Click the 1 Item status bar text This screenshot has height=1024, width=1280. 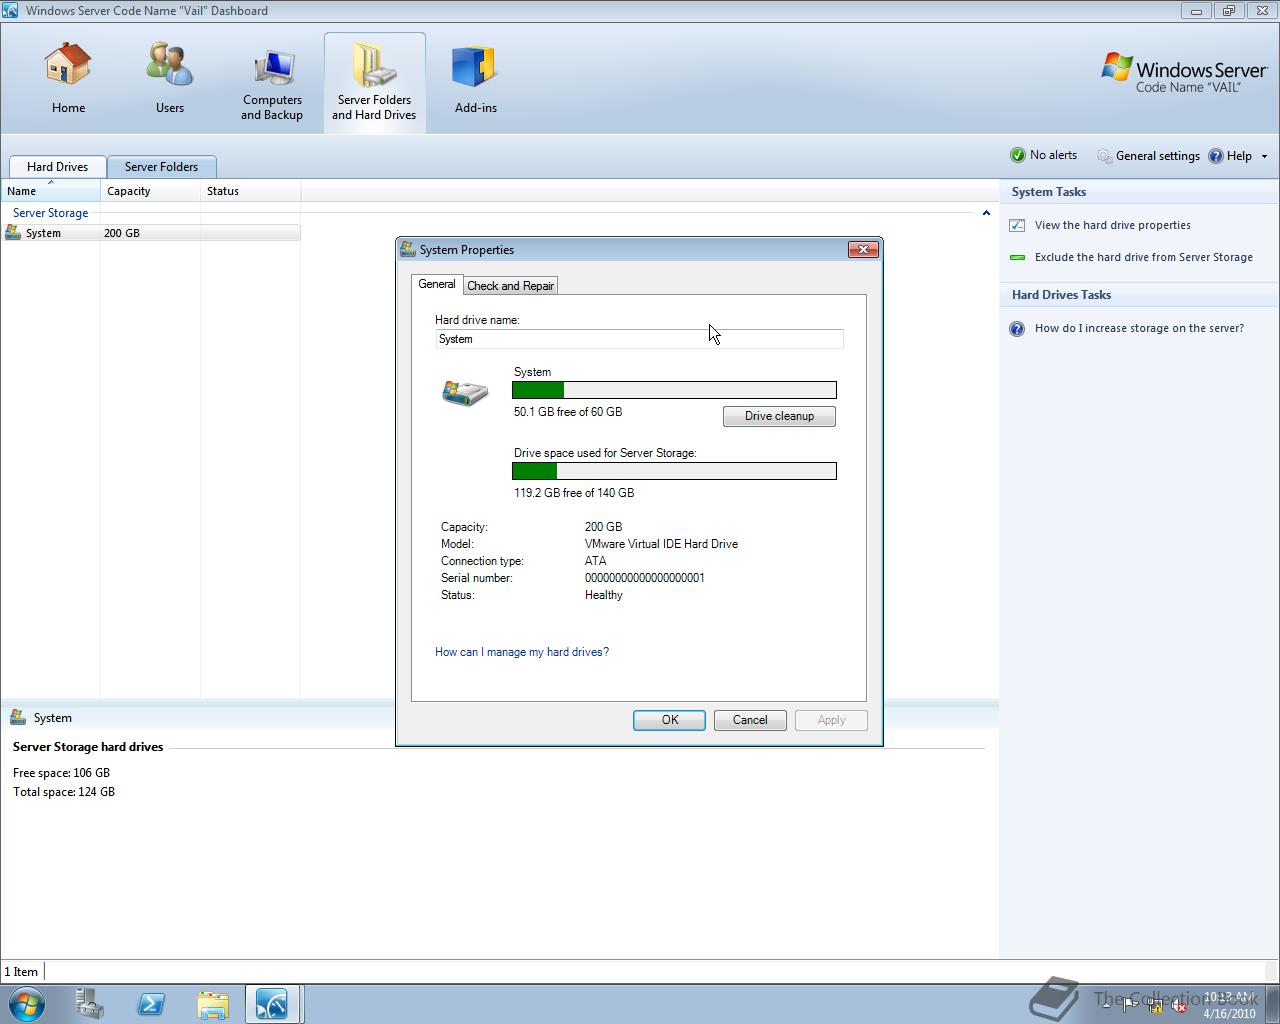coord(21,972)
